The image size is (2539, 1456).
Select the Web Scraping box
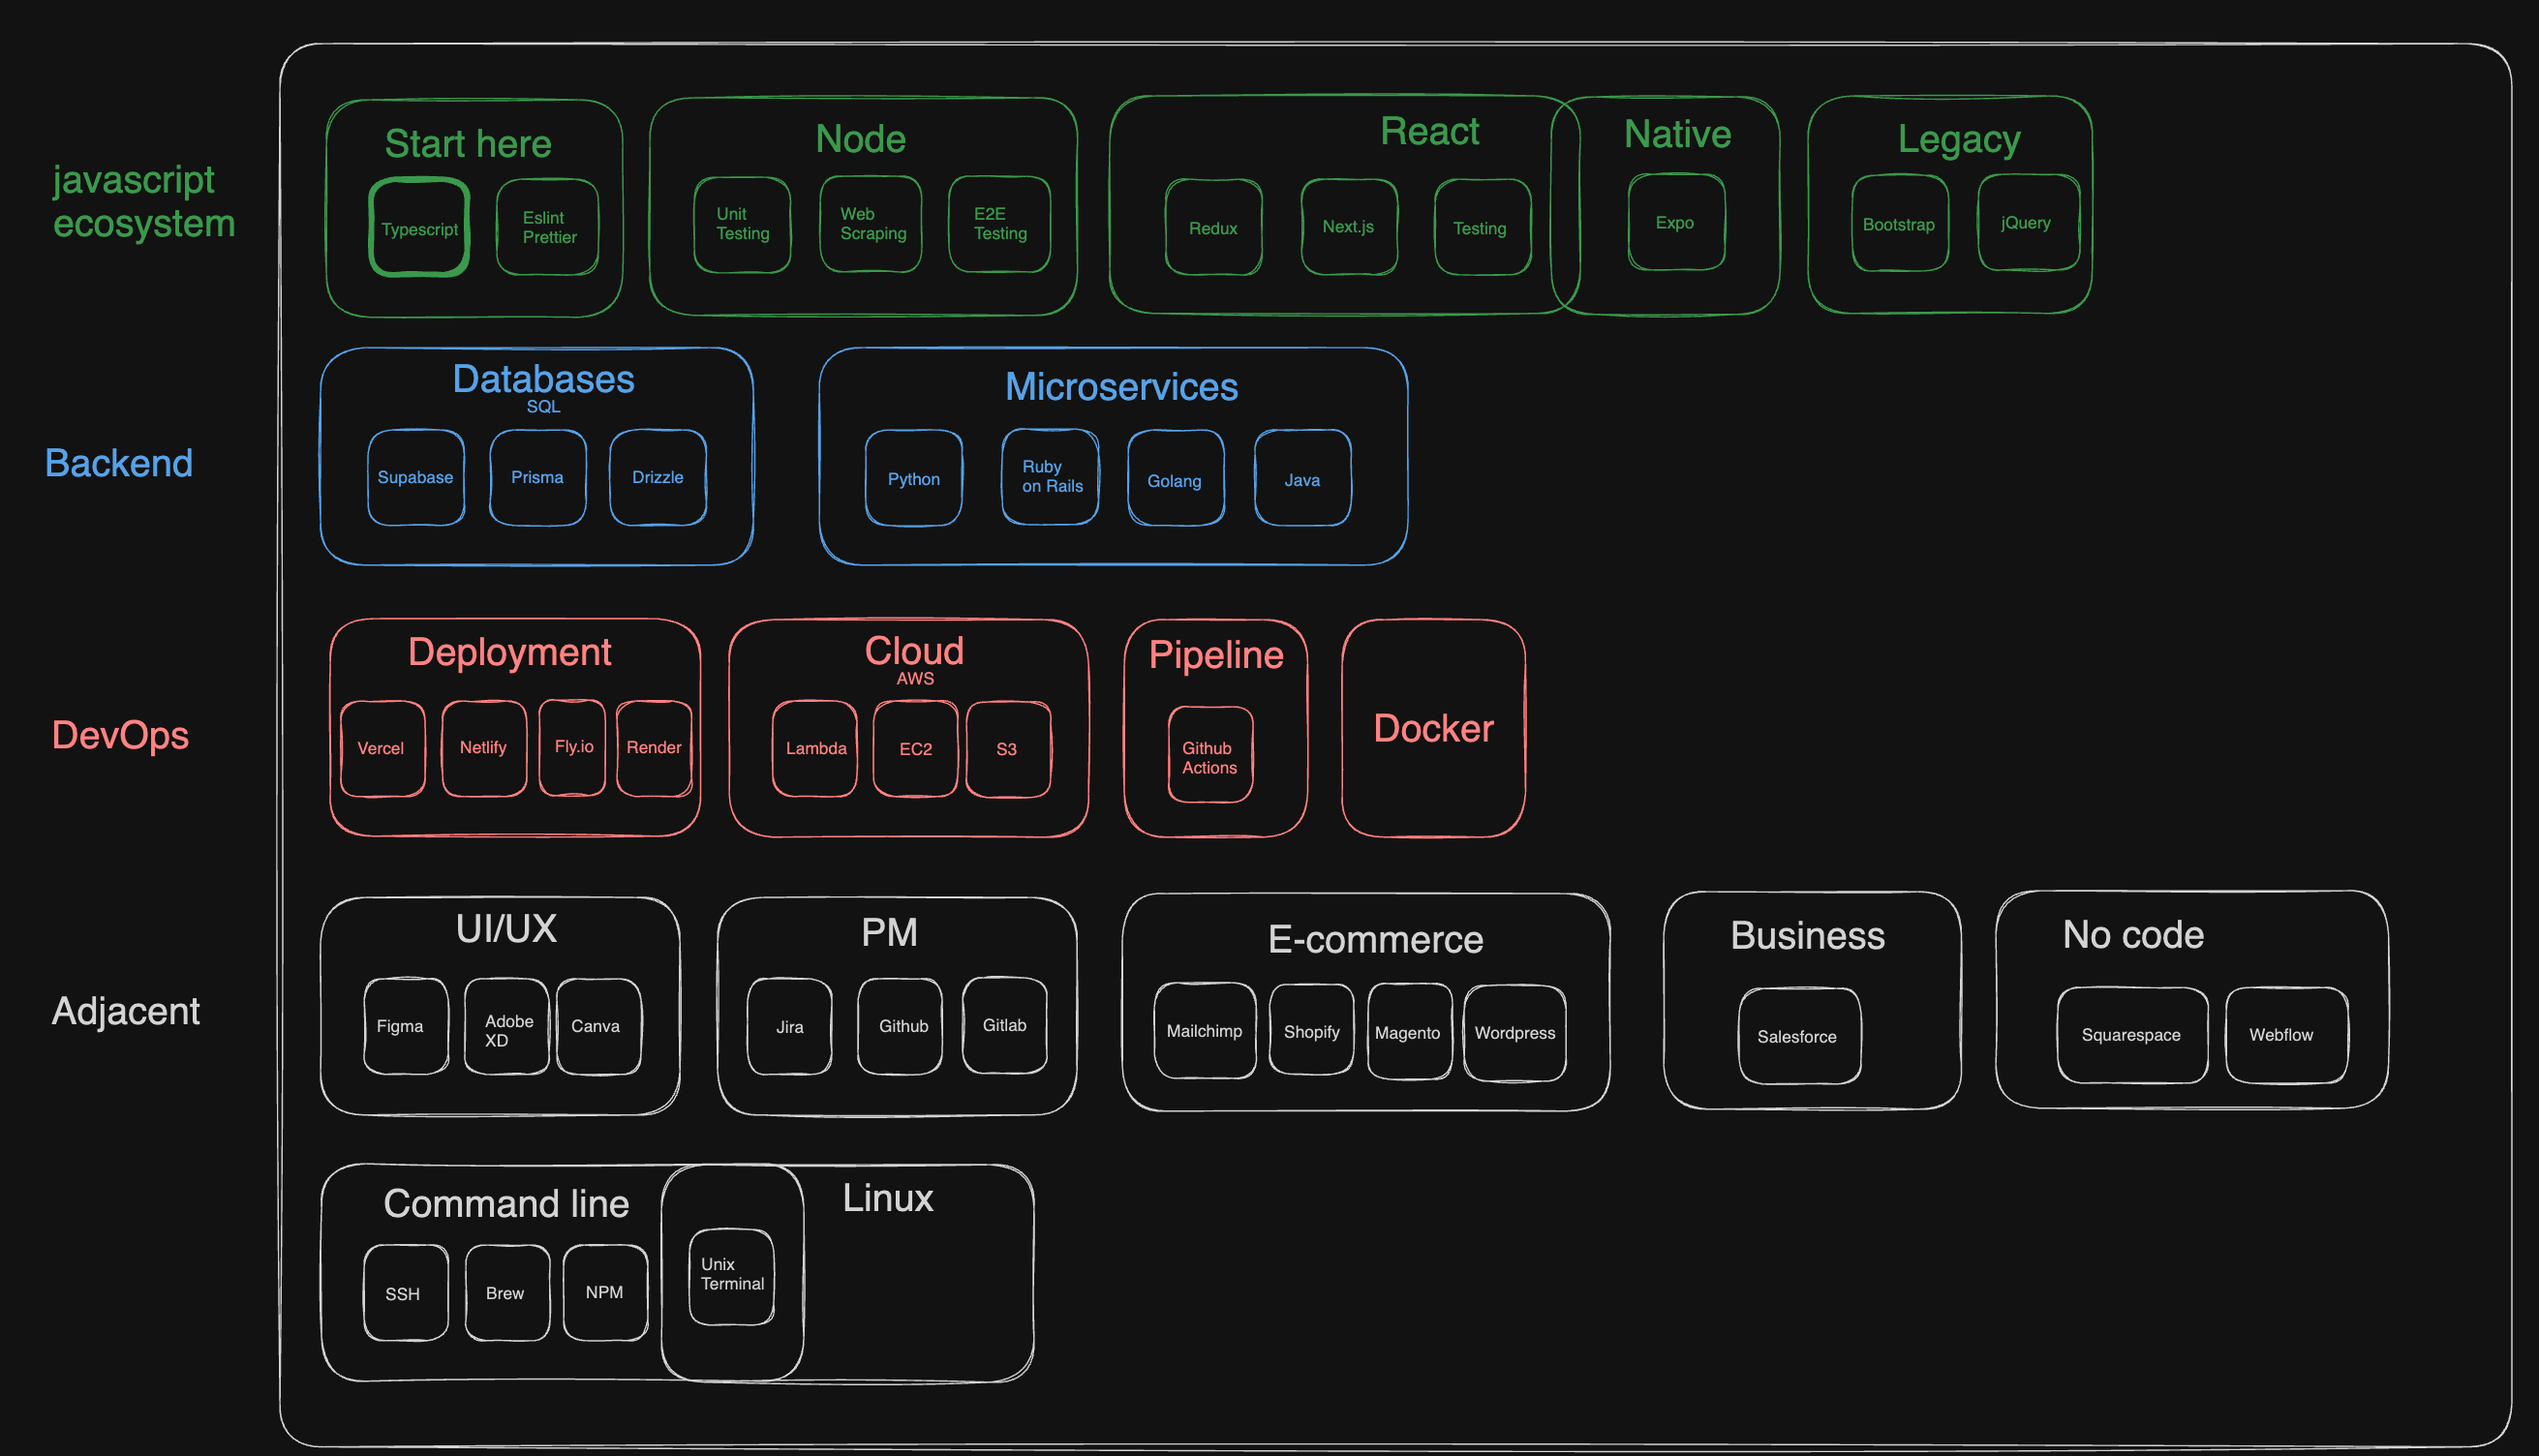point(871,224)
